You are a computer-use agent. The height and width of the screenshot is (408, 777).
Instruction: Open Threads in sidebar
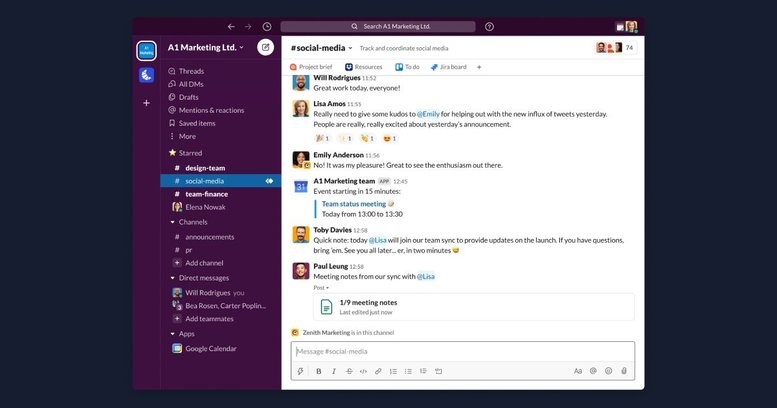(x=186, y=71)
